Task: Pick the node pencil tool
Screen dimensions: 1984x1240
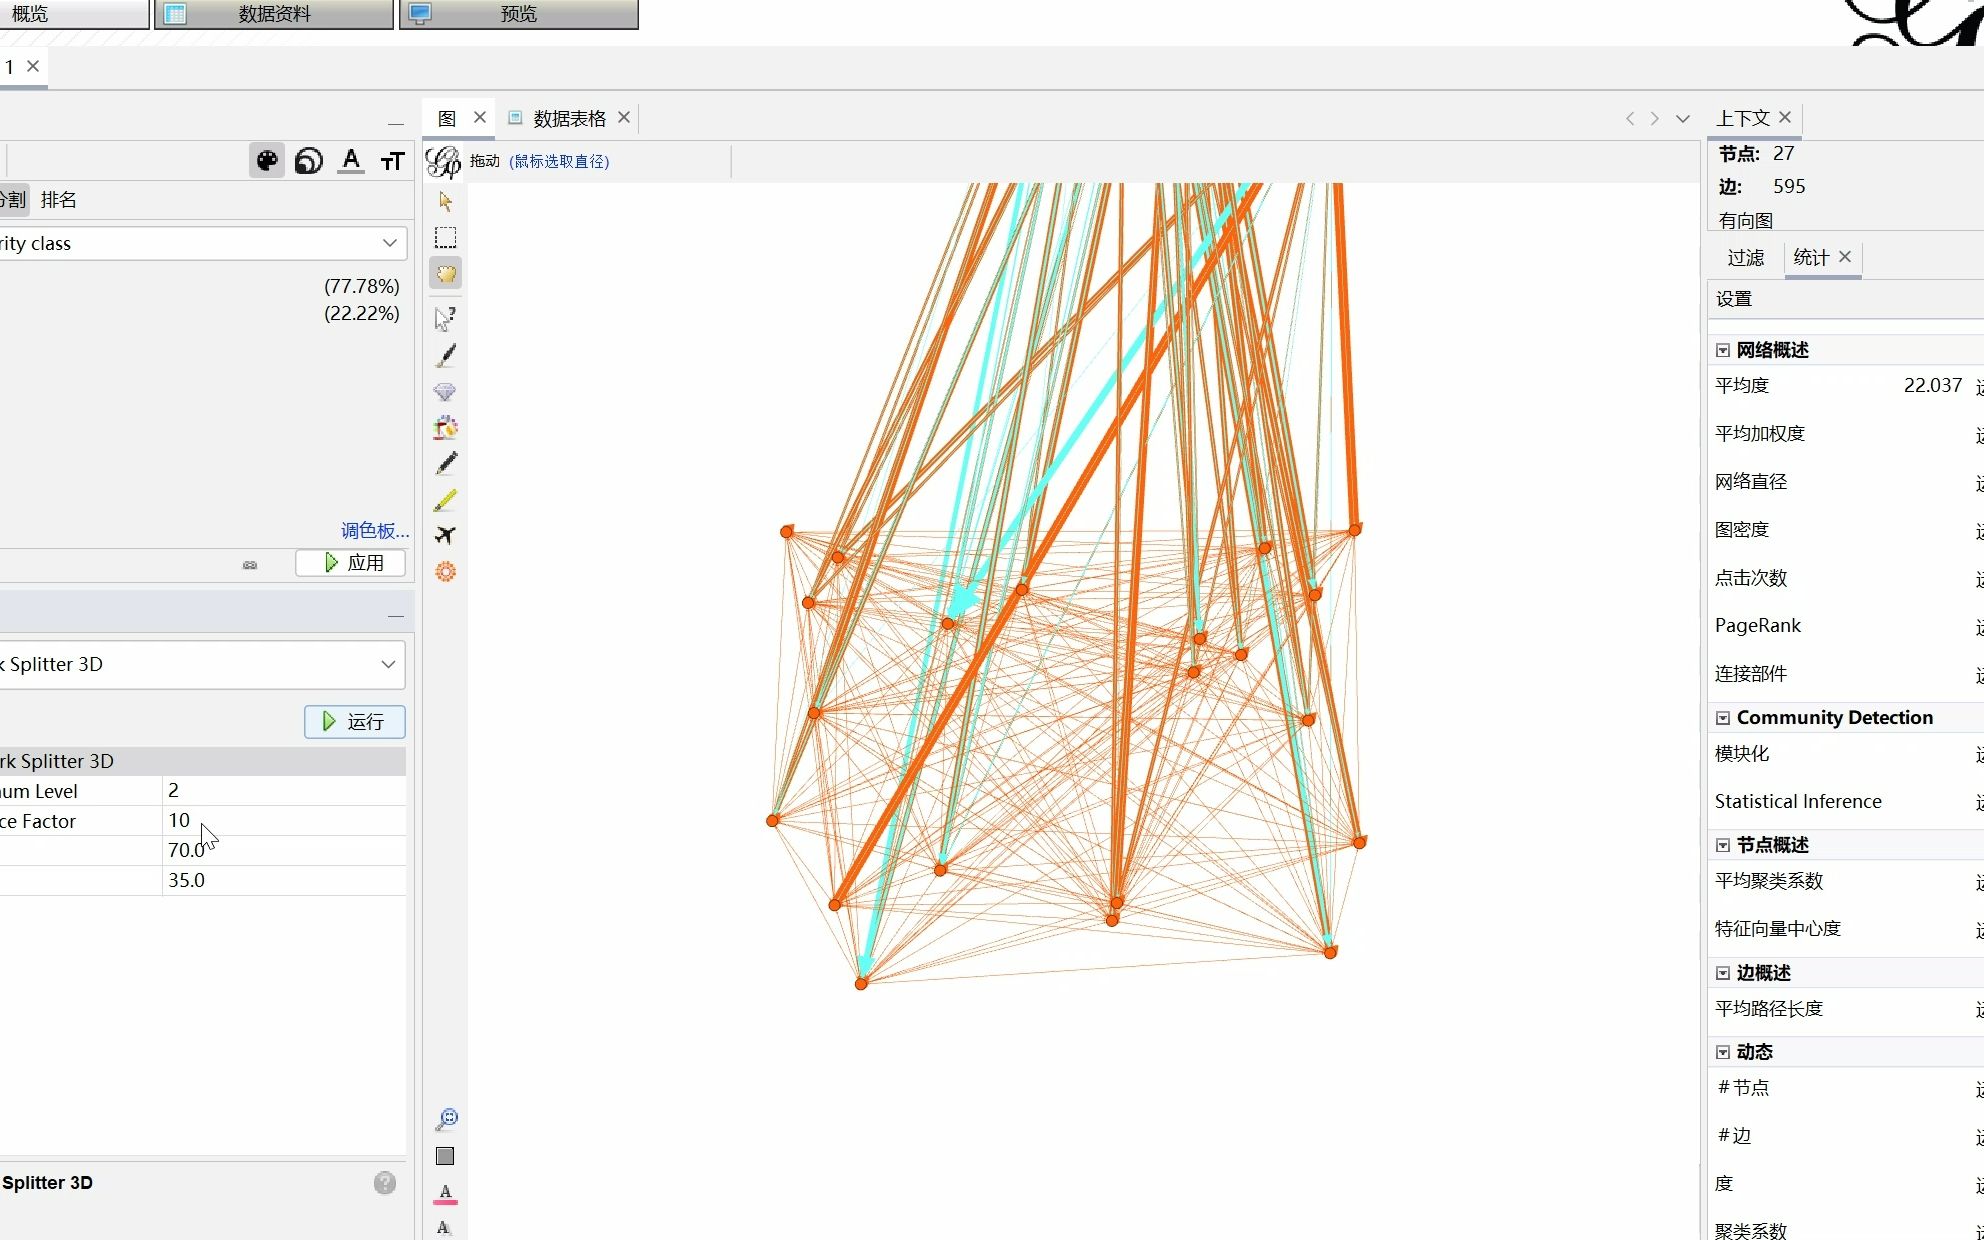Action: click(x=445, y=463)
